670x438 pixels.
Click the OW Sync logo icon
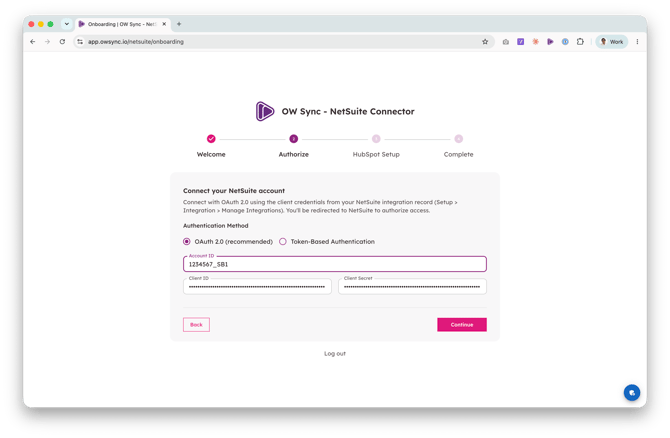[264, 111]
